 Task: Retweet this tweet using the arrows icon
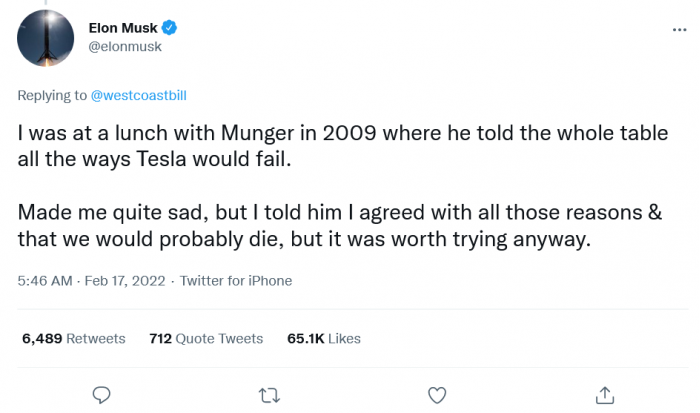coord(269,393)
